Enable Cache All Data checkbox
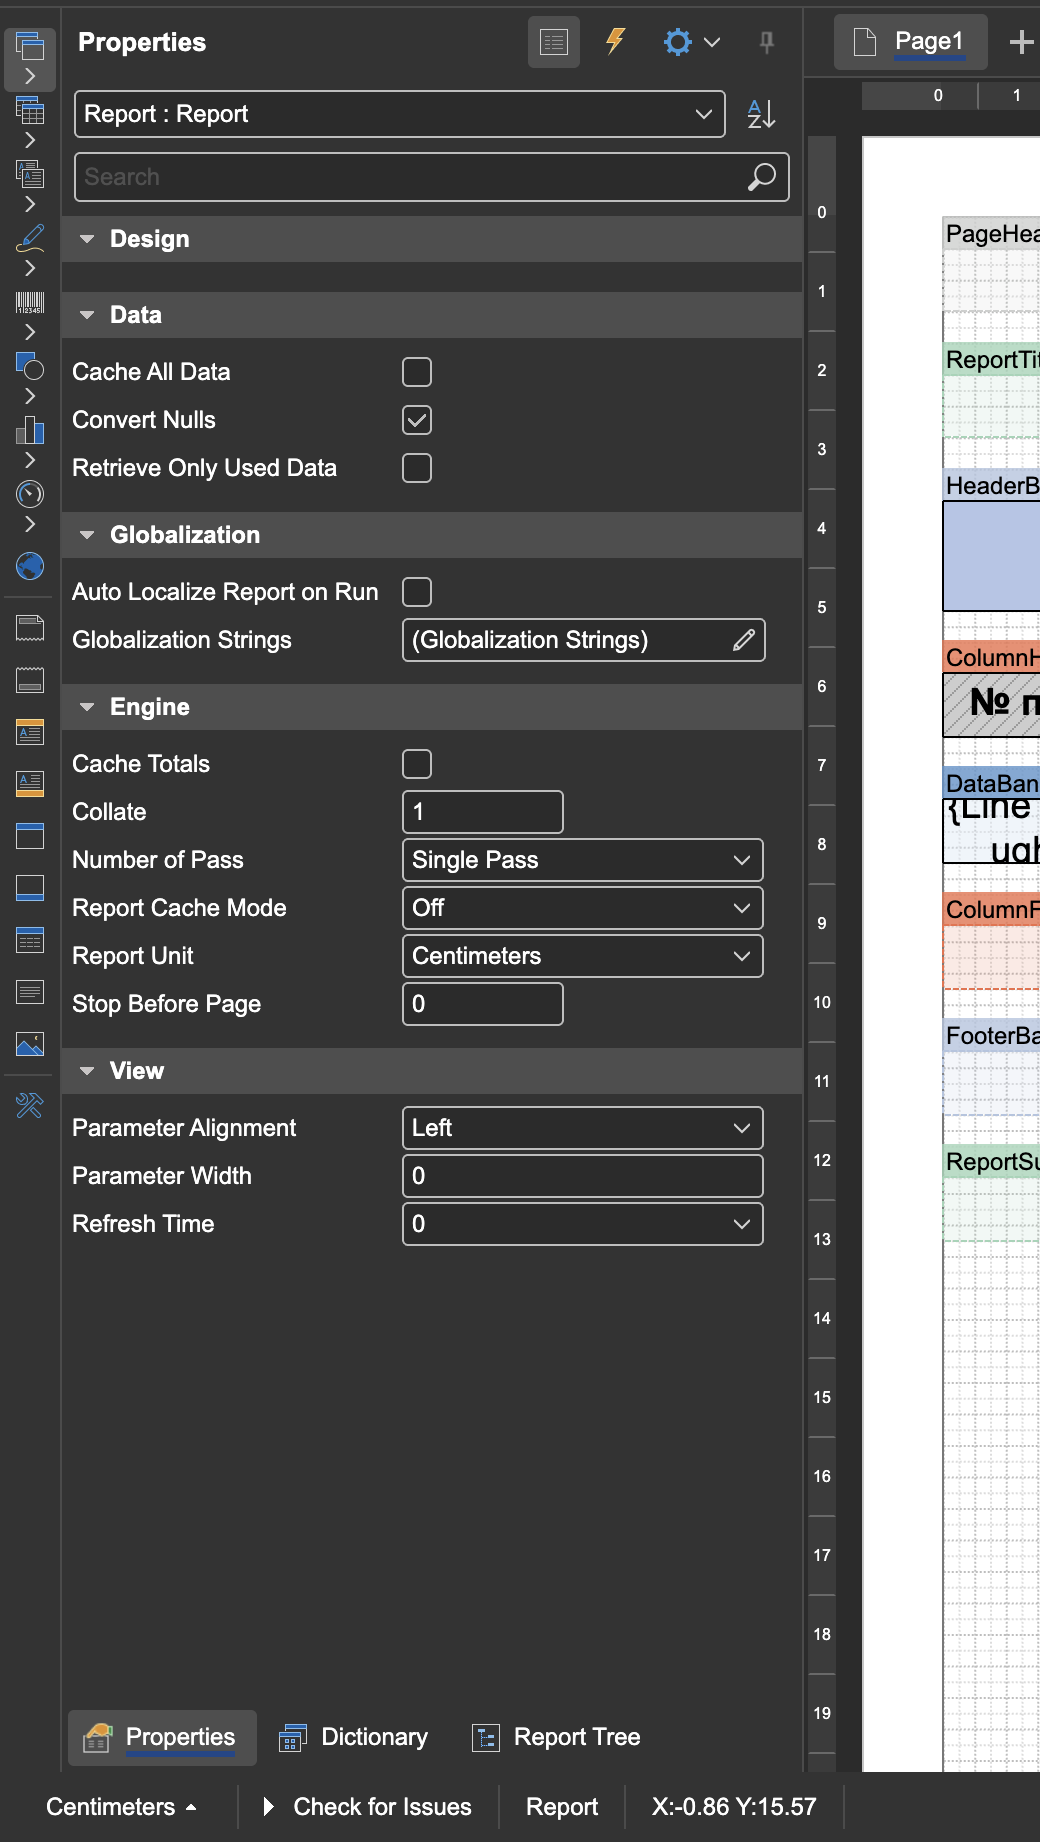The image size is (1040, 1842). [x=417, y=372]
